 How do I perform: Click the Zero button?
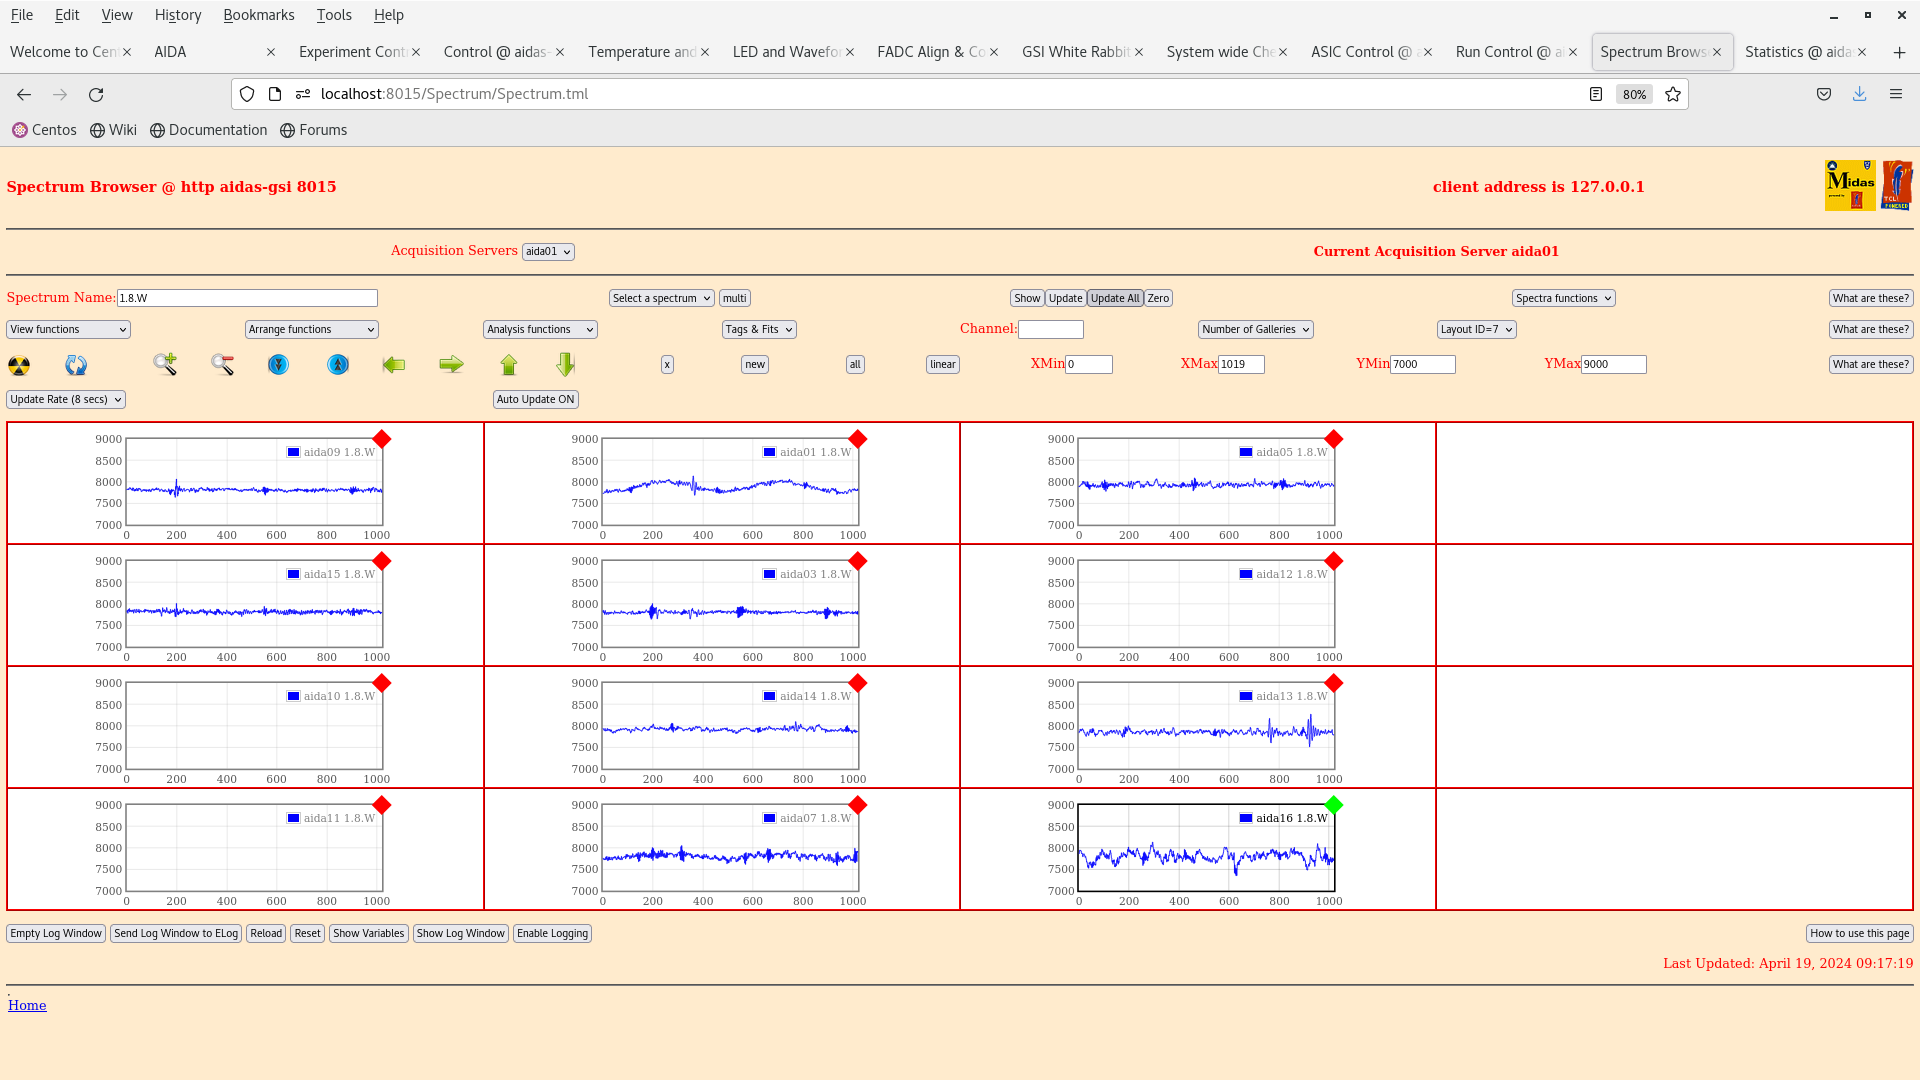1158,298
